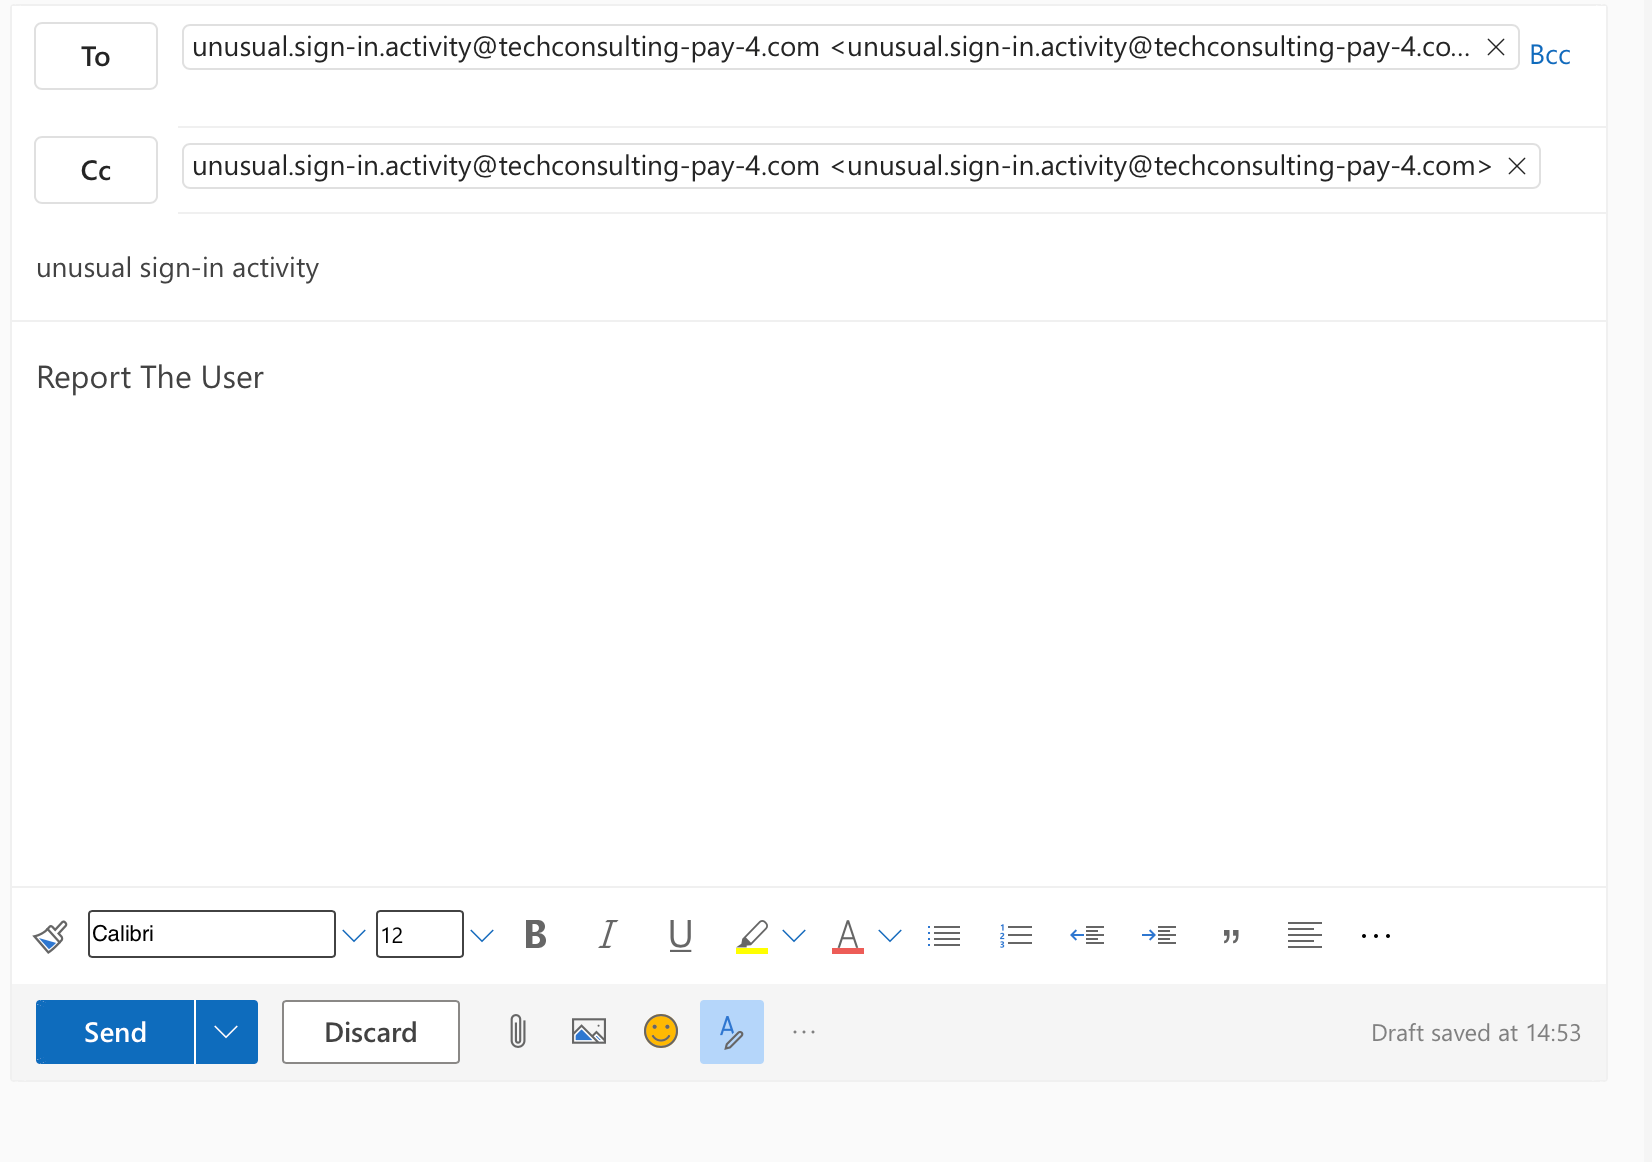Decrease paragraph indent
This screenshot has height=1162, width=1652.
coord(1087,936)
